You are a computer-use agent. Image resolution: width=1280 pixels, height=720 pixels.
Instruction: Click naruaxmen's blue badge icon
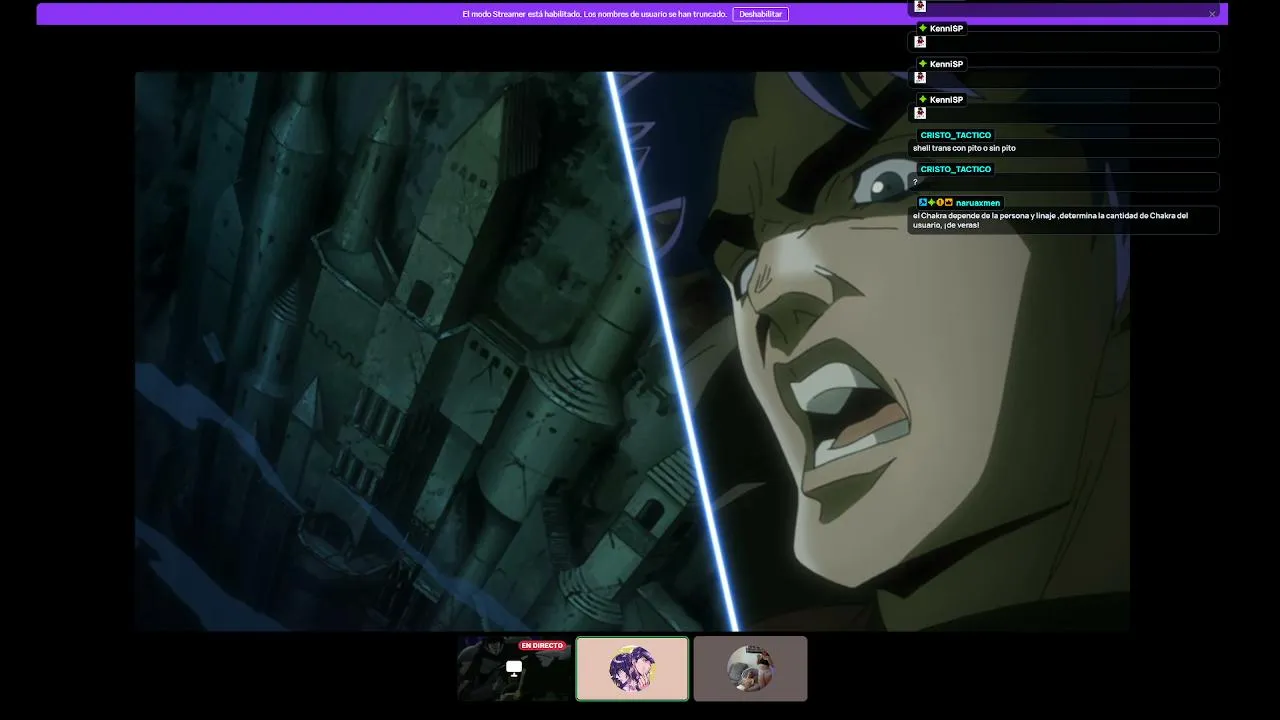pos(923,203)
